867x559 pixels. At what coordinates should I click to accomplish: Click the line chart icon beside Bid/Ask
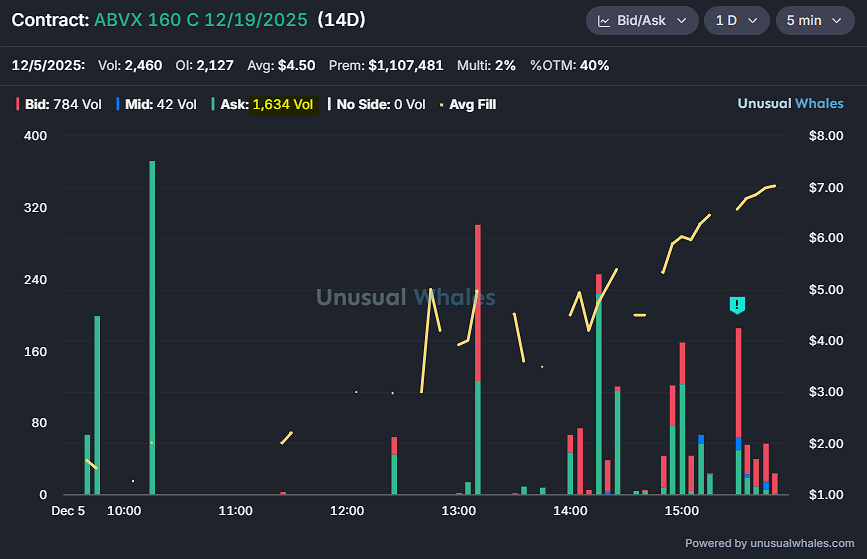click(604, 21)
